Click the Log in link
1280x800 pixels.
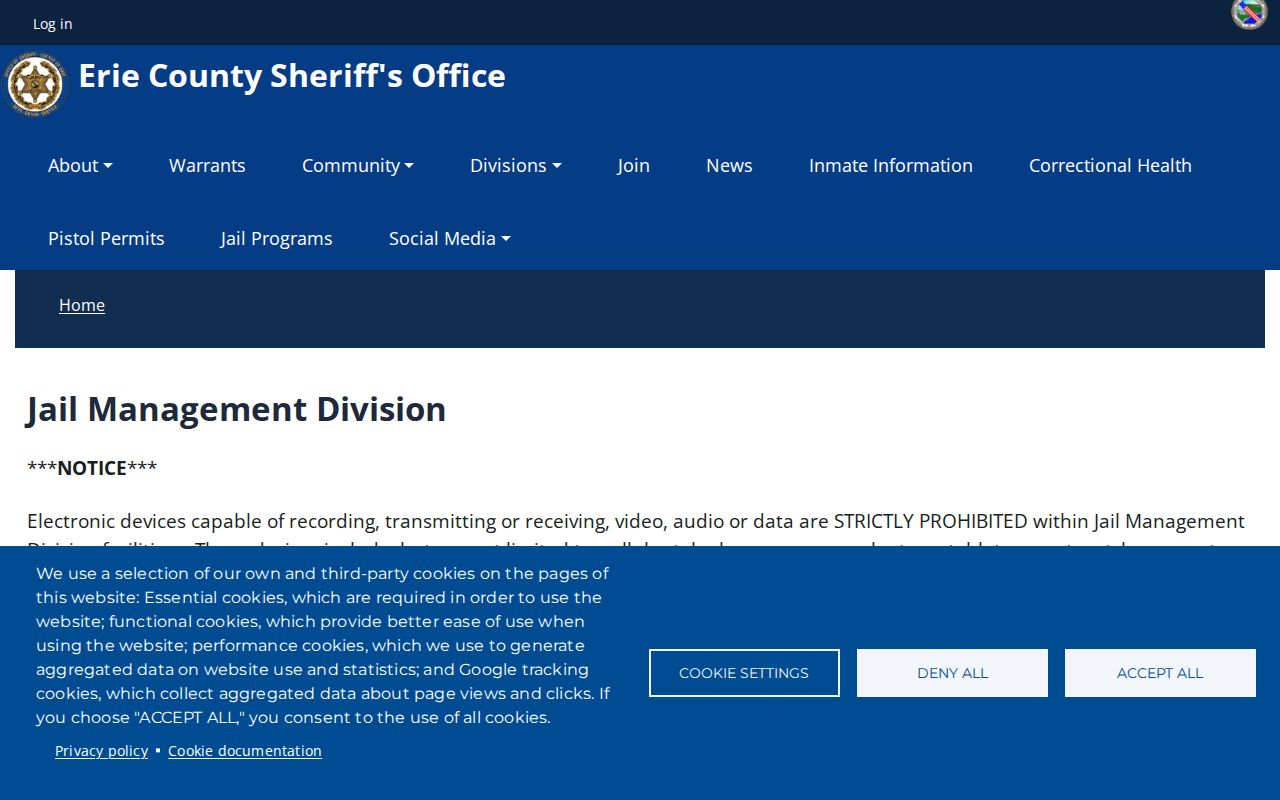tap(53, 24)
